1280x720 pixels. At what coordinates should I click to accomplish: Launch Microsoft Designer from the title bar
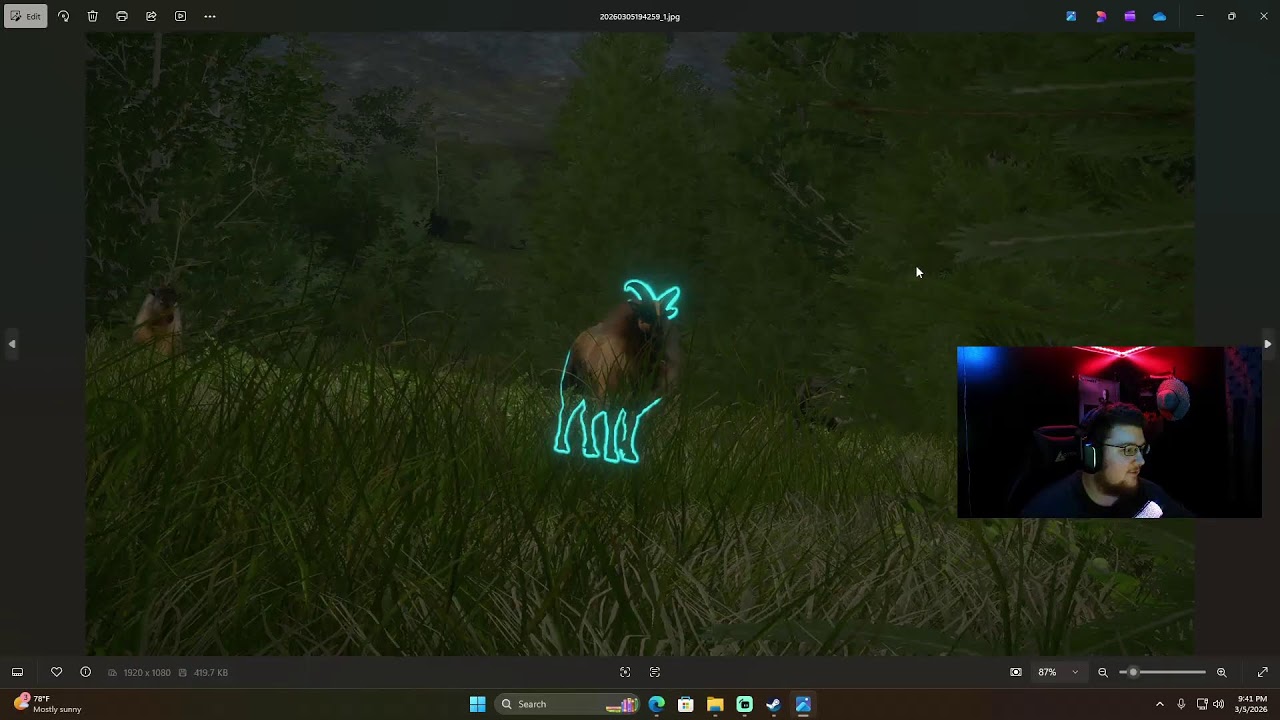(1101, 16)
